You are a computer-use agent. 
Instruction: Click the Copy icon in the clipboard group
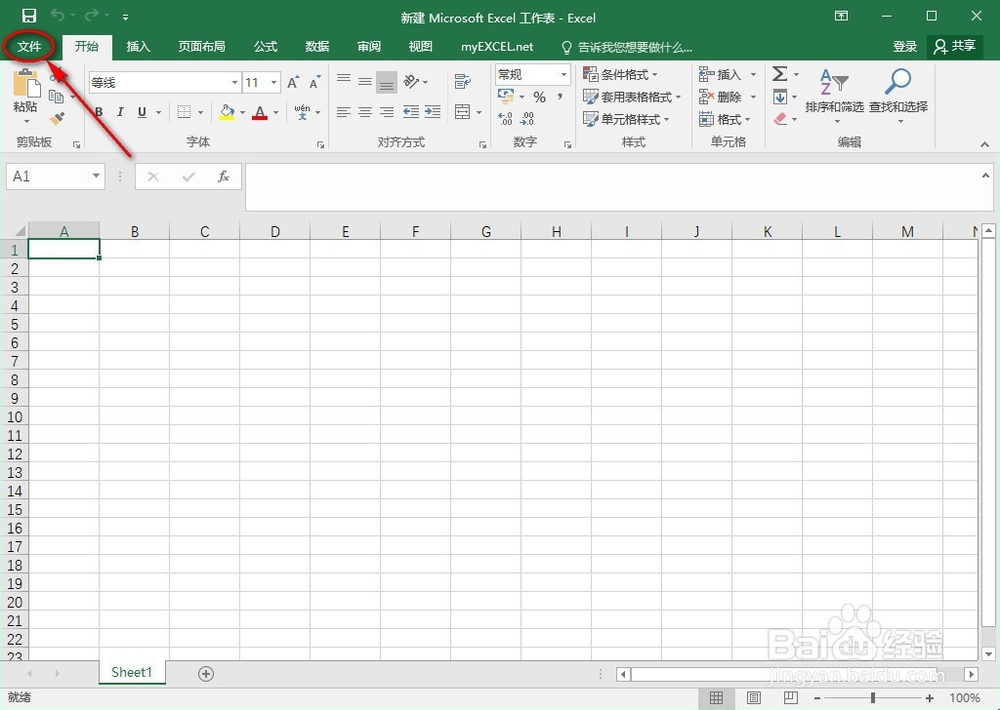pyautogui.click(x=56, y=96)
